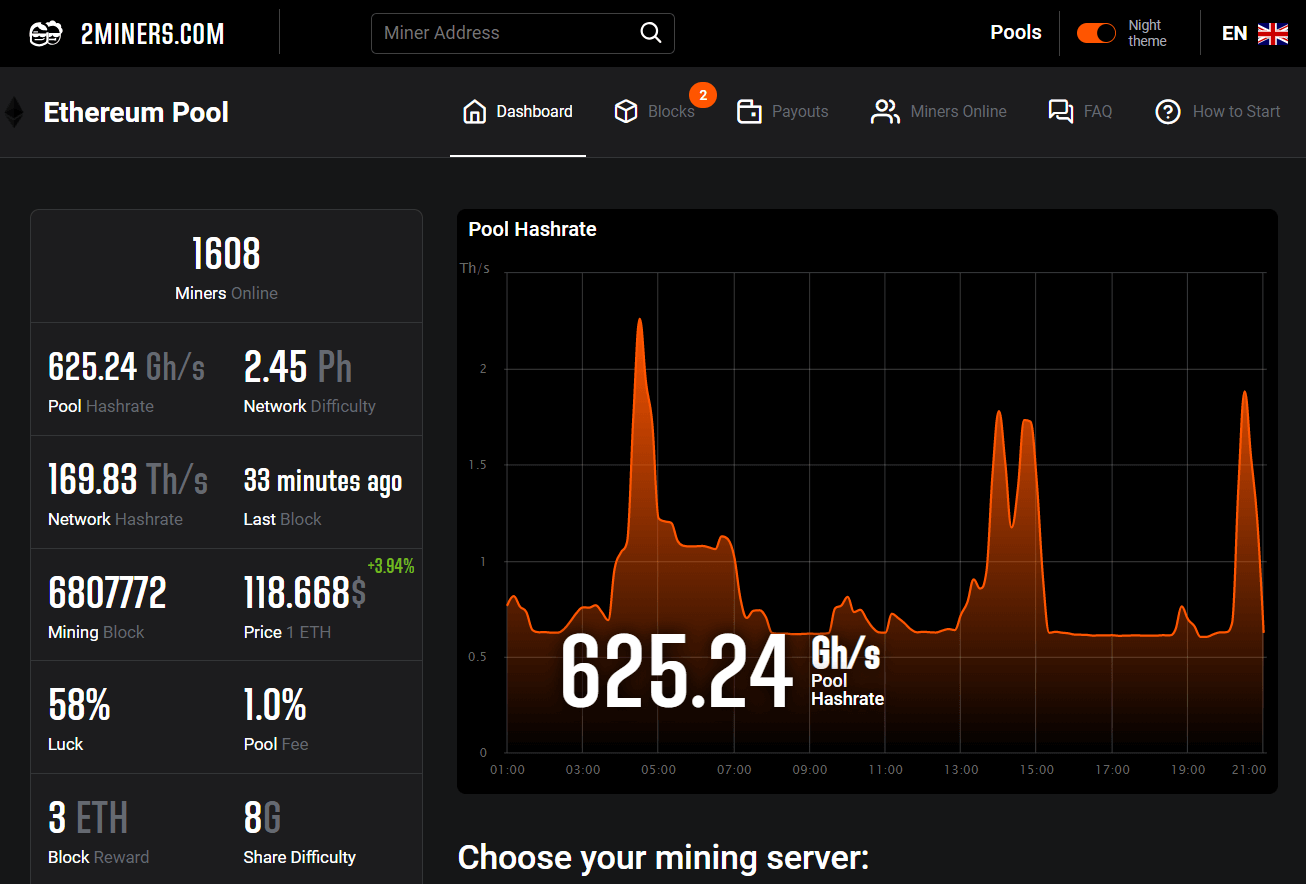1306x884 pixels.
Task: Click the search magnifier icon
Action: tap(651, 33)
